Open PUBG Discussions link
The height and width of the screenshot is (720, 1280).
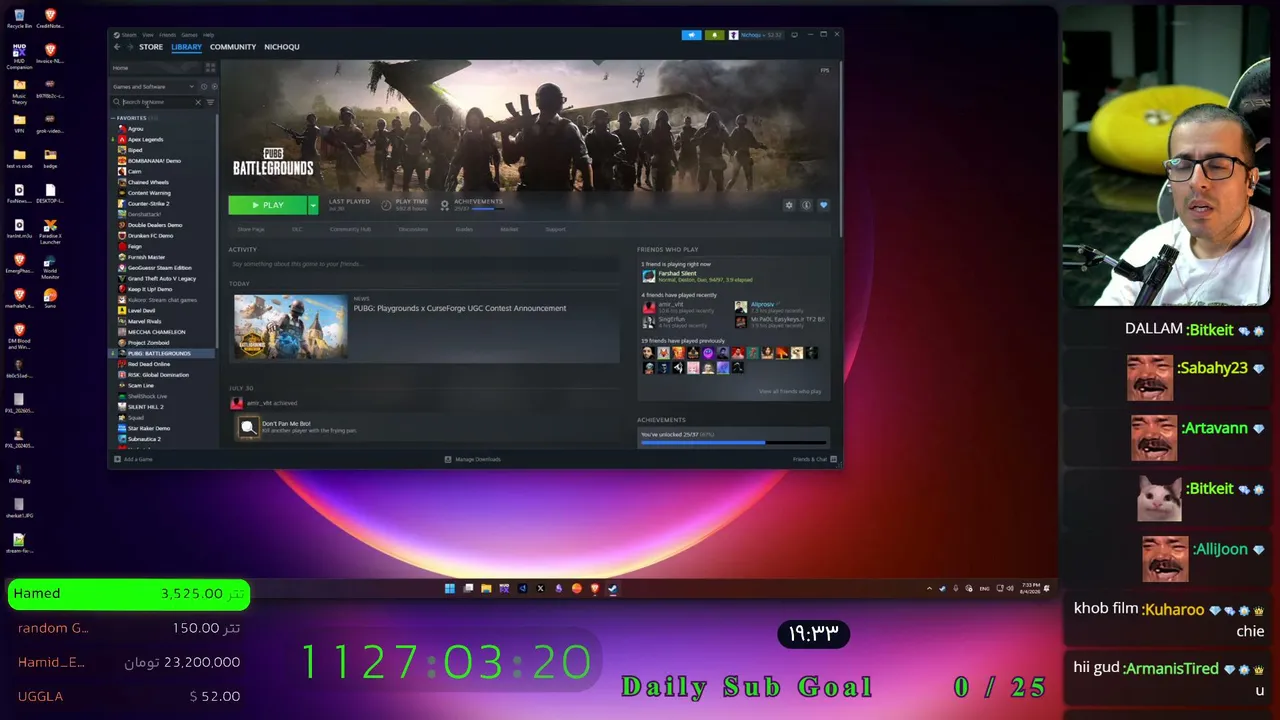click(x=413, y=229)
